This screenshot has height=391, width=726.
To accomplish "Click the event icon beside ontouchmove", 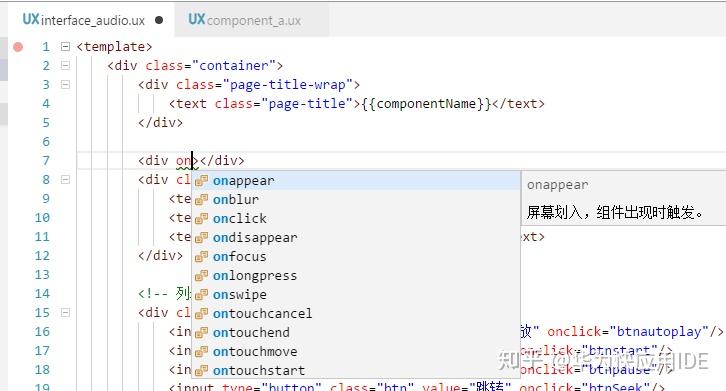I will [201, 352].
